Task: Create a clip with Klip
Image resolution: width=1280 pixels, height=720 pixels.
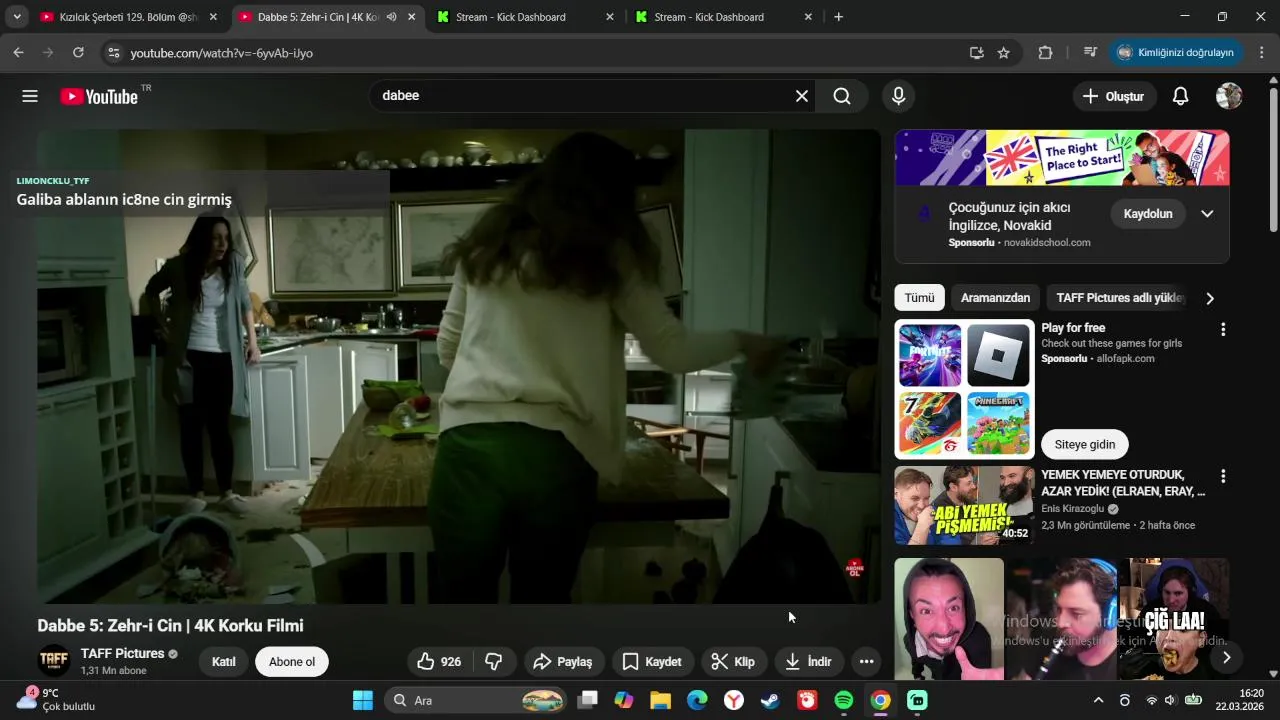Action: 733,661
